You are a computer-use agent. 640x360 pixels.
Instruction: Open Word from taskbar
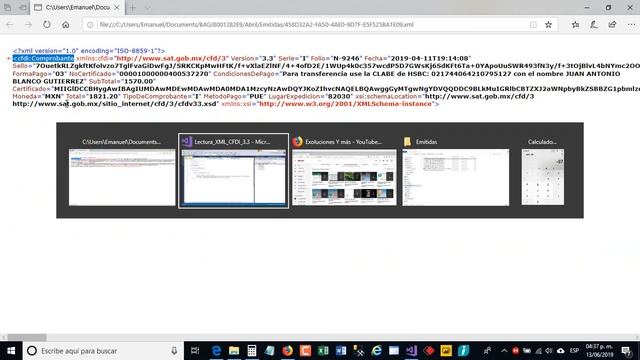tap(341, 351)
